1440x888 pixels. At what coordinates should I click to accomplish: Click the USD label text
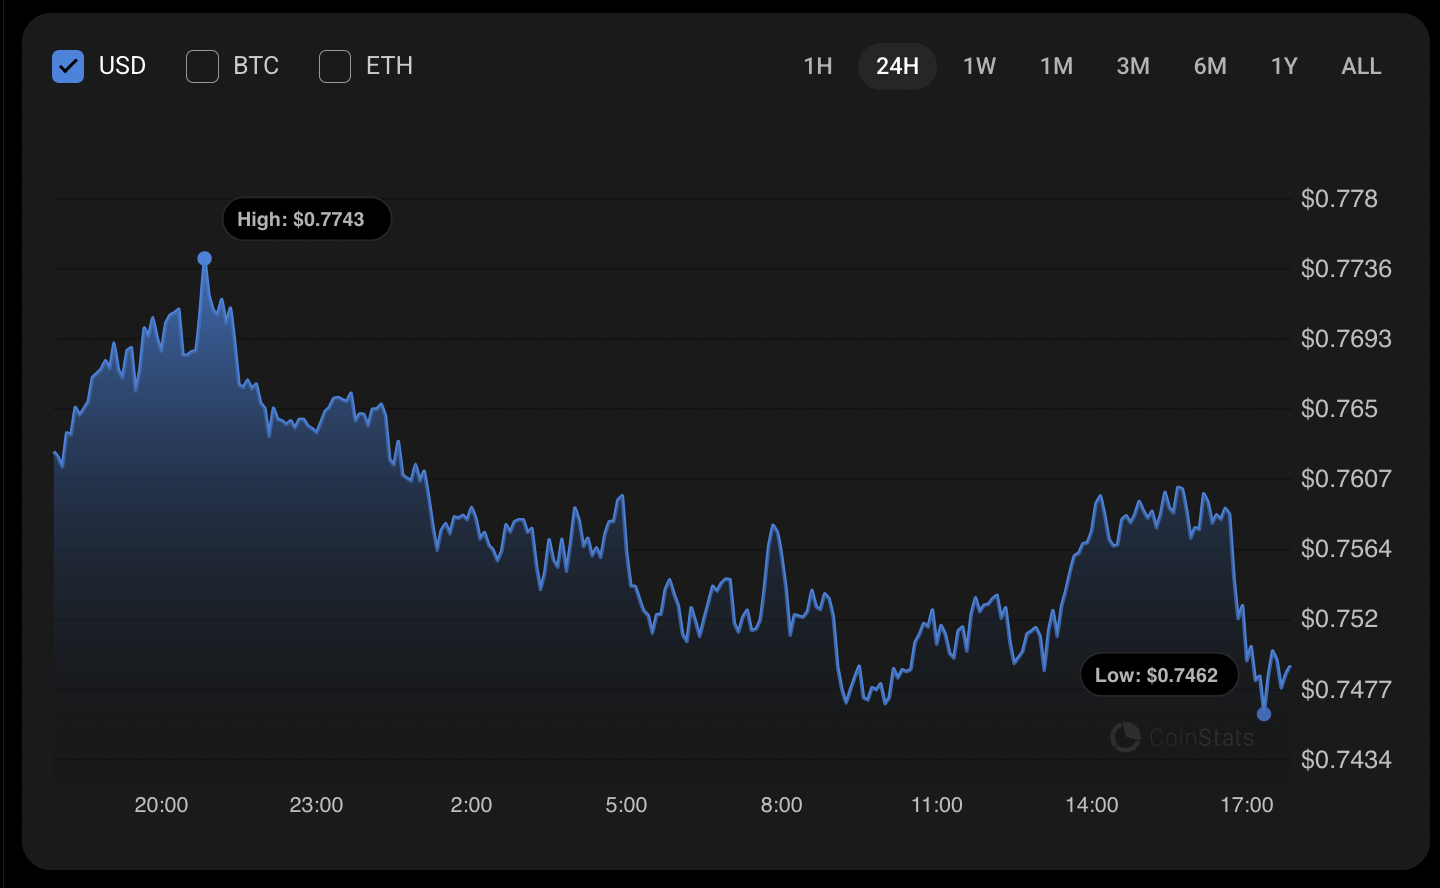pyautogui.click(x=122, y=67)
